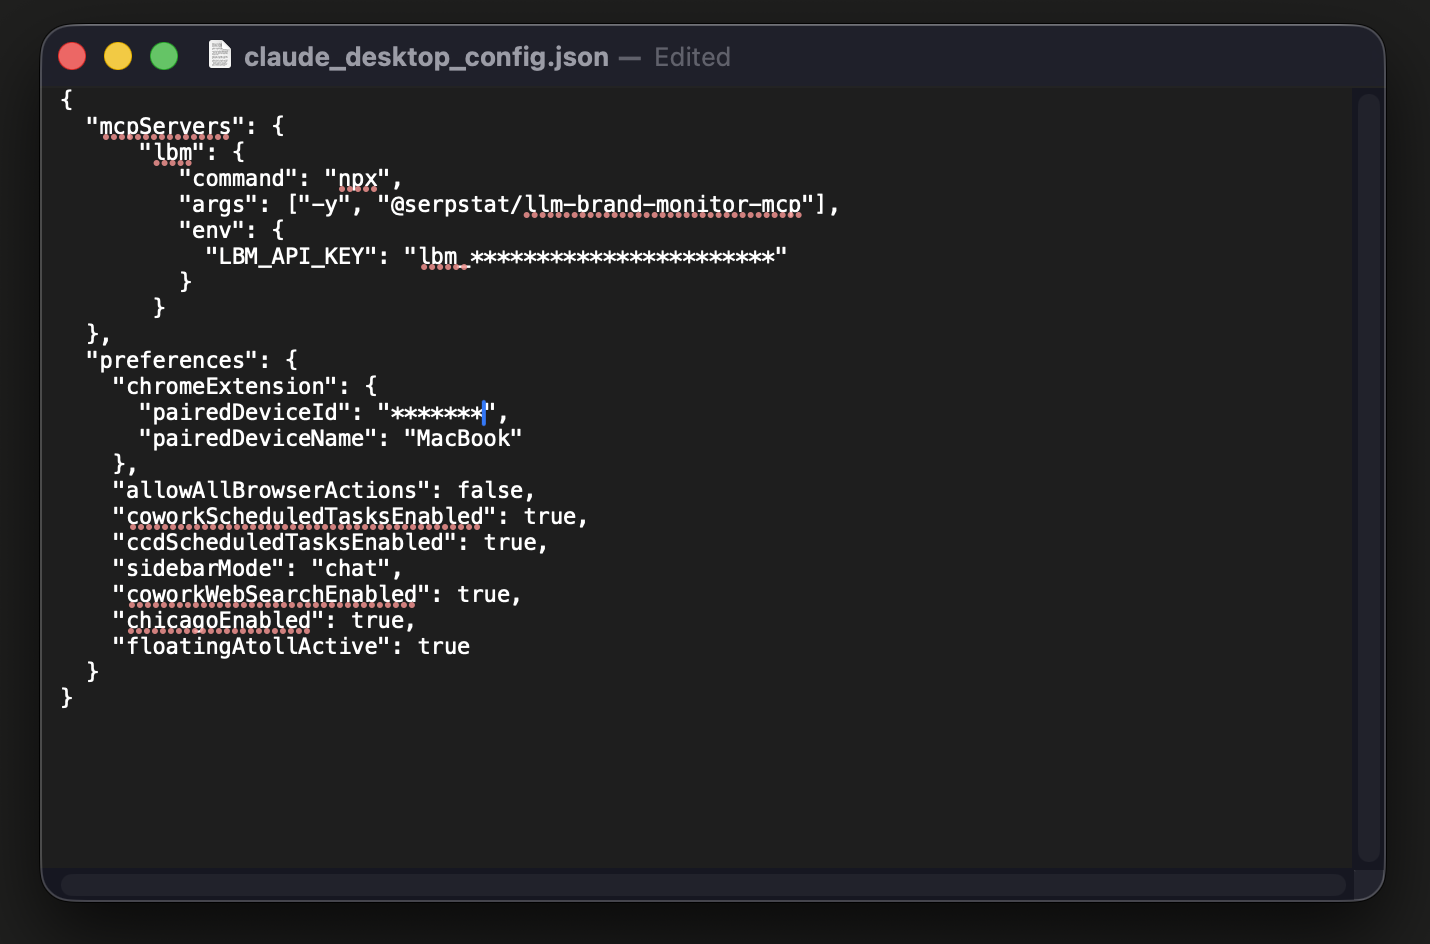1430x944 pixels.
Task: Click the masked lbm_ API key value
Action: [596, 256]
